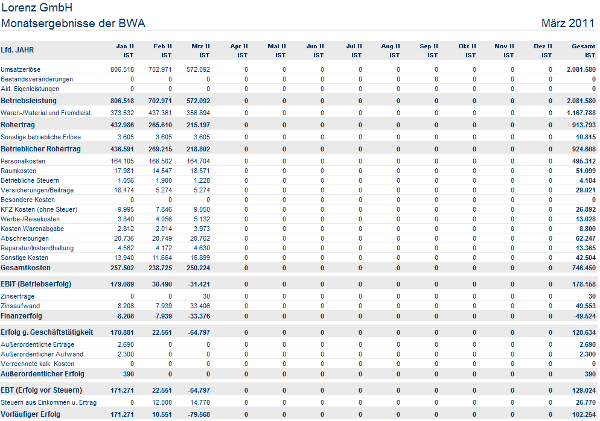The height and width of the screenshot is (421, 600).
Task: Click the 'Lfd. JAHR' header cell
Action: [x=17, y=50]
